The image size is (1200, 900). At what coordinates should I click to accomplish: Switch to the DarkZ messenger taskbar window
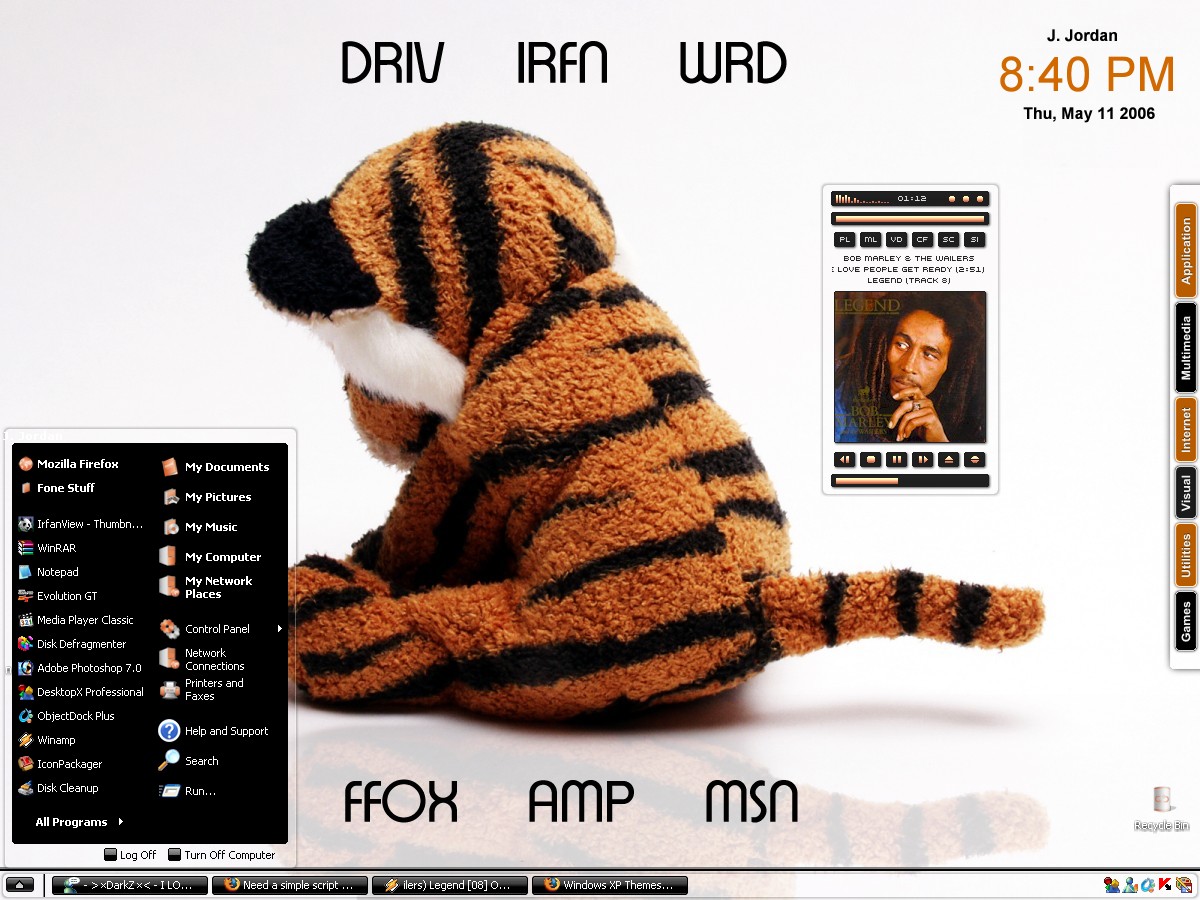[x=130, y=885]
